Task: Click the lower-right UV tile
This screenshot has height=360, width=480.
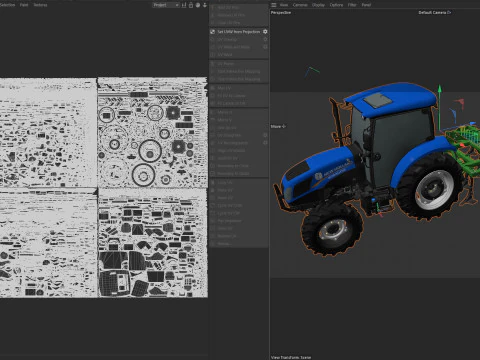Action: 152,243
